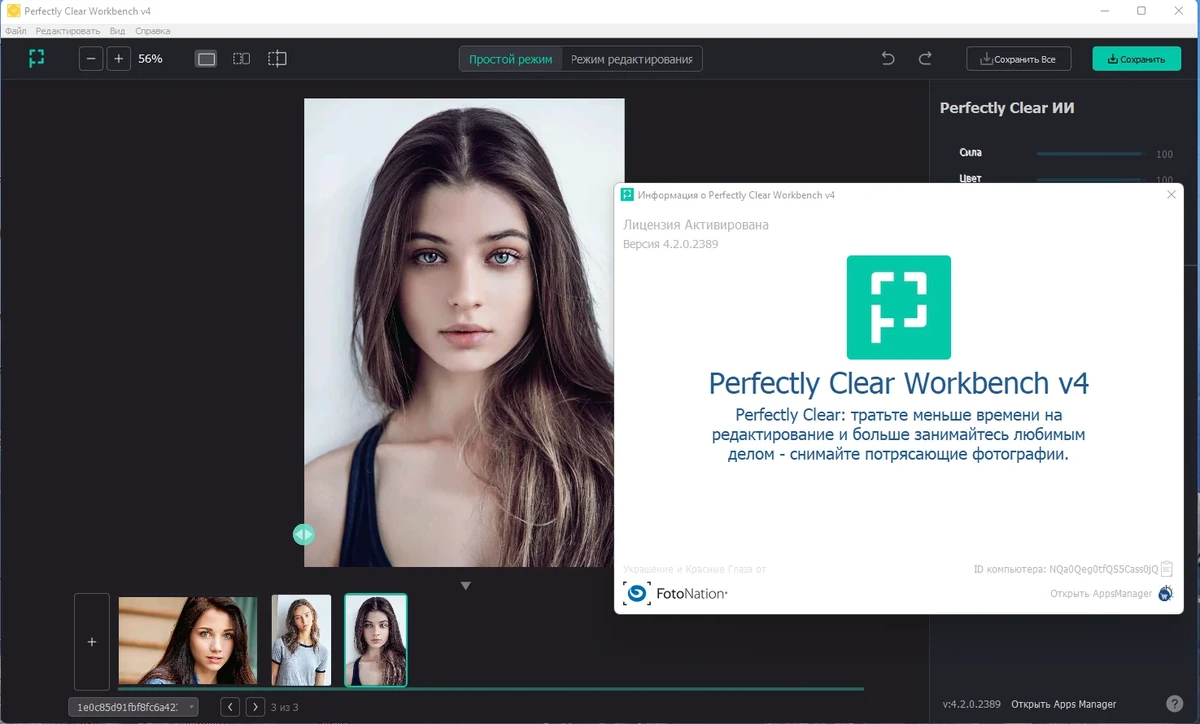Open the Справка menu
Viewport: 1200px width, 724px height.
[152, 31]
